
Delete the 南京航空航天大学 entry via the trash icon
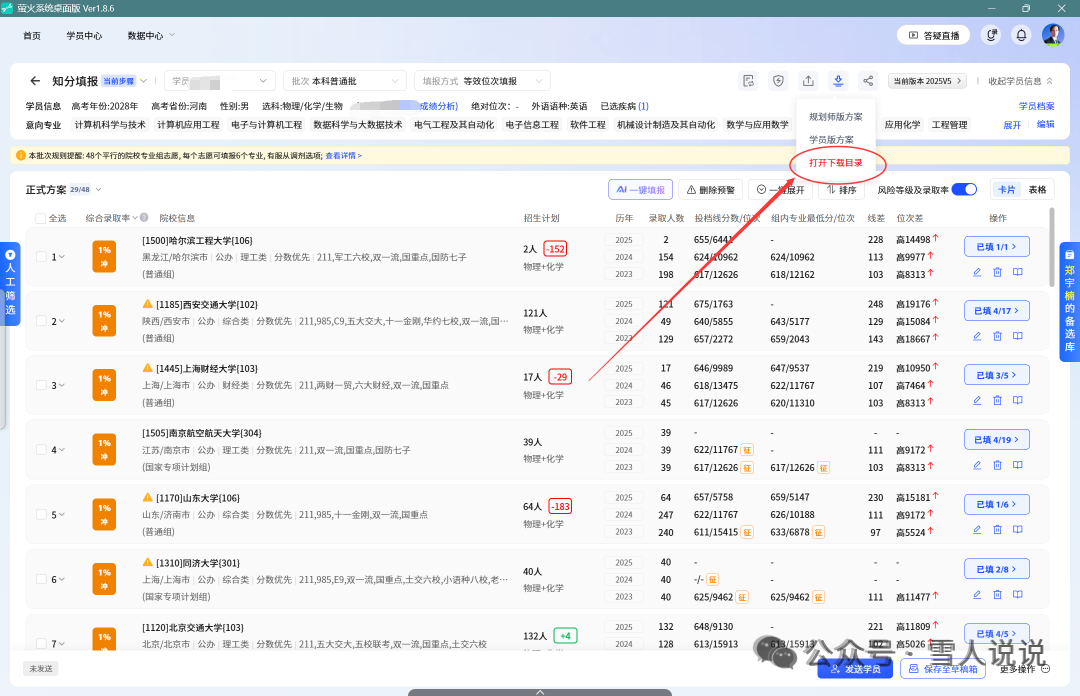997,465
